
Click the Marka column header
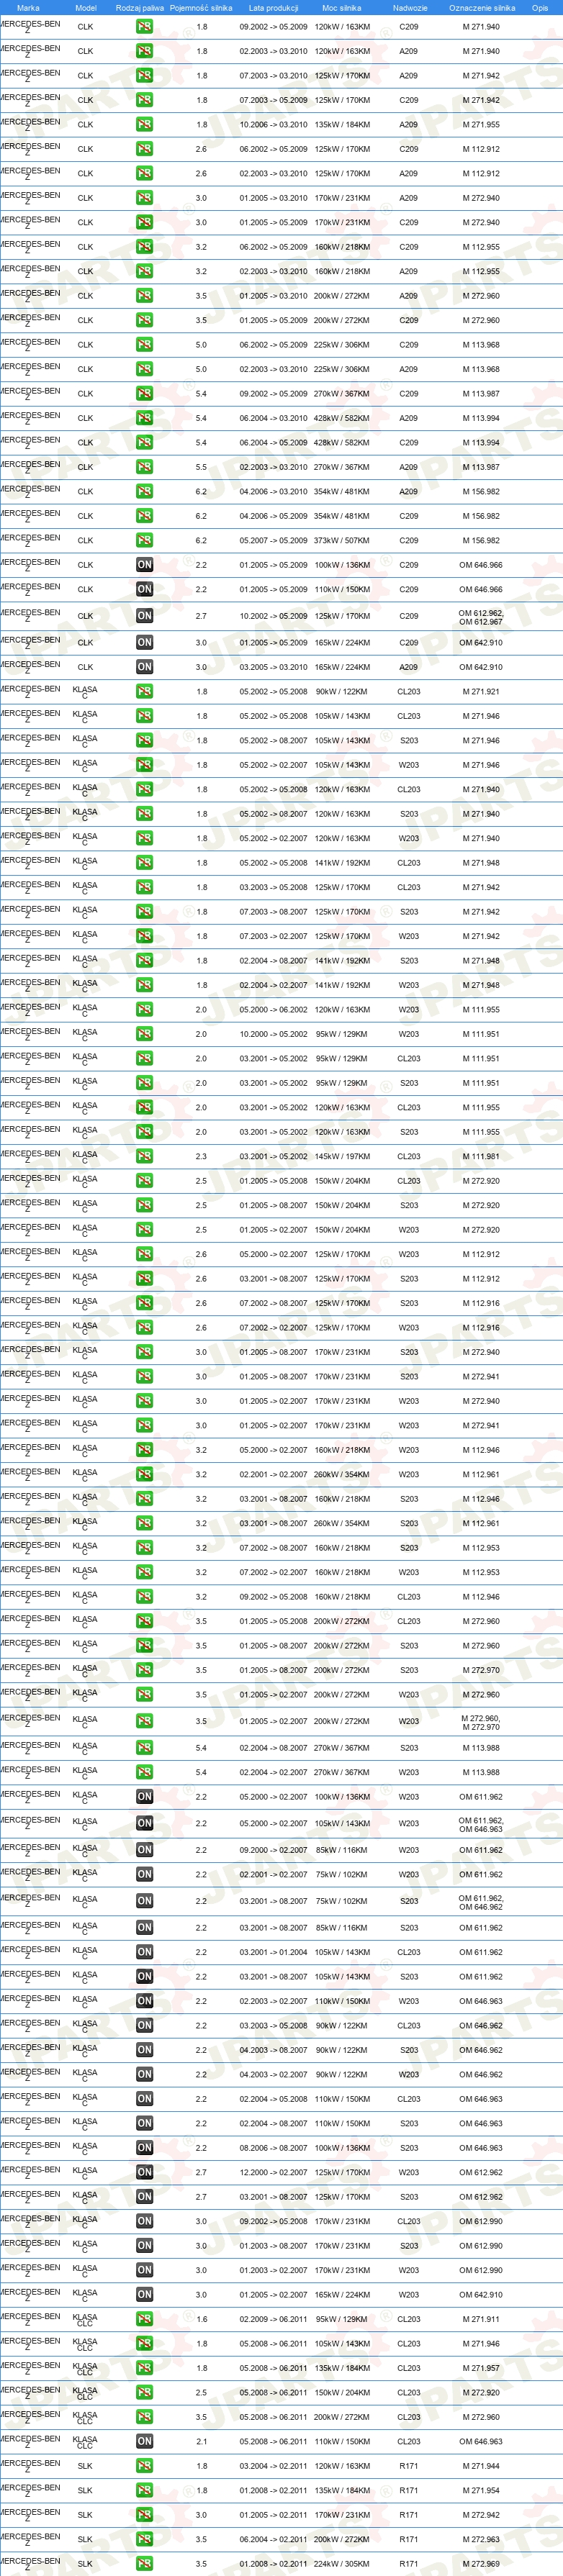click(x=28, y=7)
